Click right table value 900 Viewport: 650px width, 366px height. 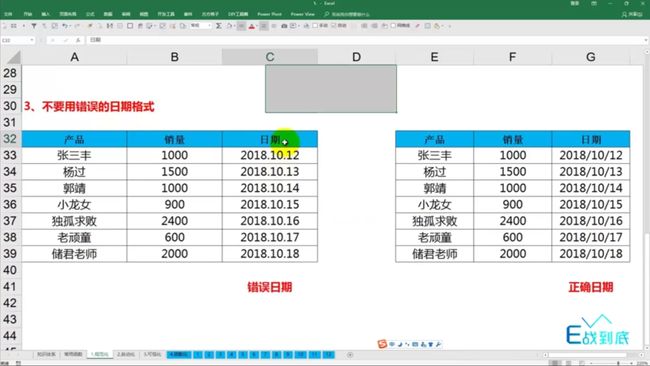point(513,204)
